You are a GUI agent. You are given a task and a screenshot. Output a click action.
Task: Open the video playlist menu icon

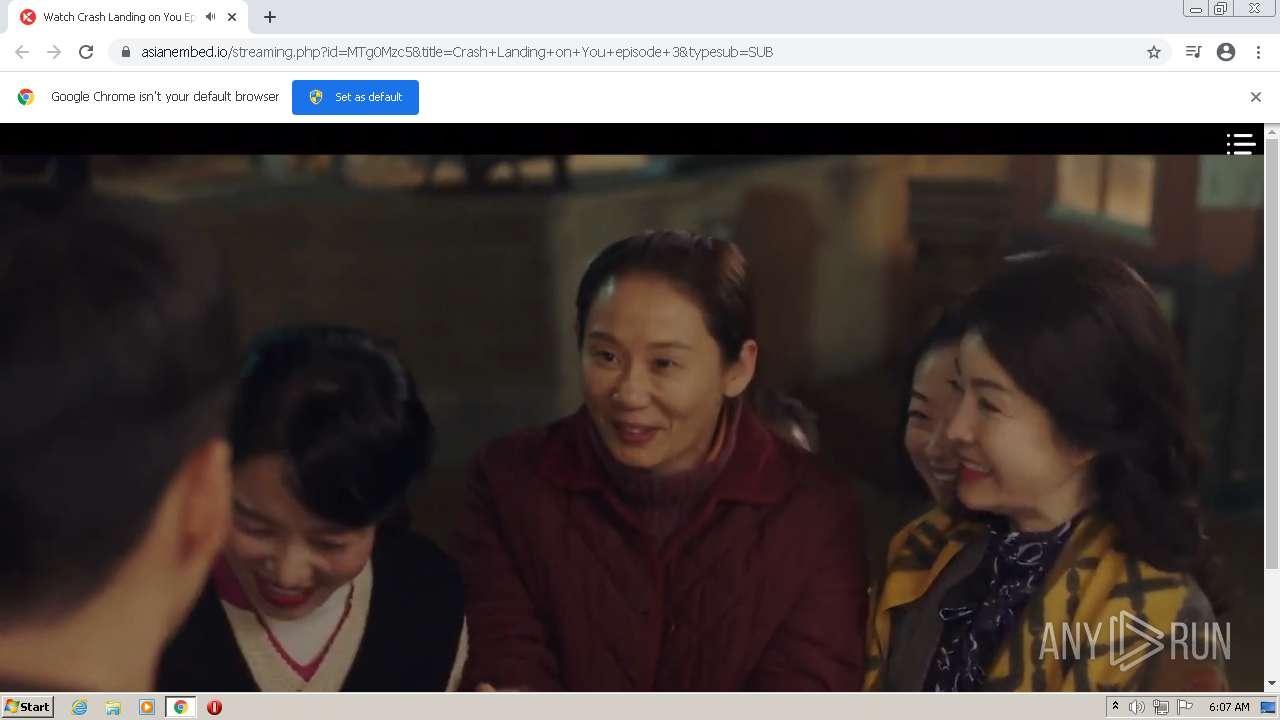[1241, 144]
